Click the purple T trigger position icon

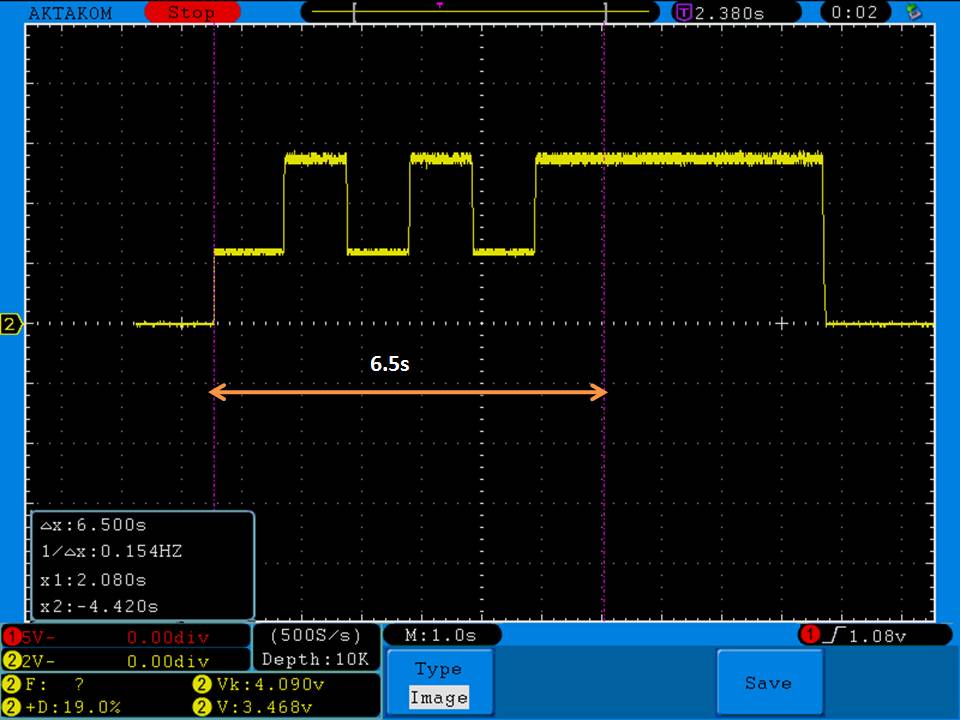(684, 13)
